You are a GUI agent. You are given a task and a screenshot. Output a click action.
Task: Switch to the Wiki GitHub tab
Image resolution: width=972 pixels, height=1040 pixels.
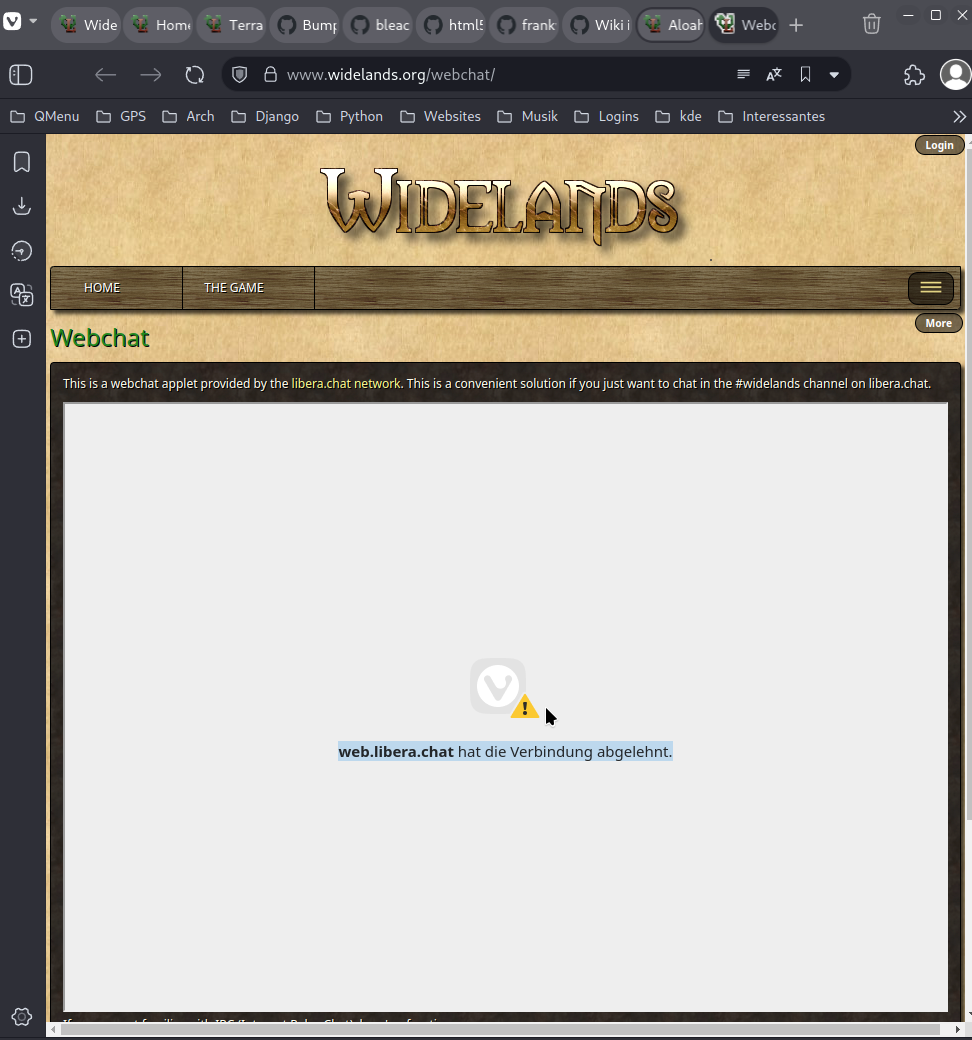(598, 25)
